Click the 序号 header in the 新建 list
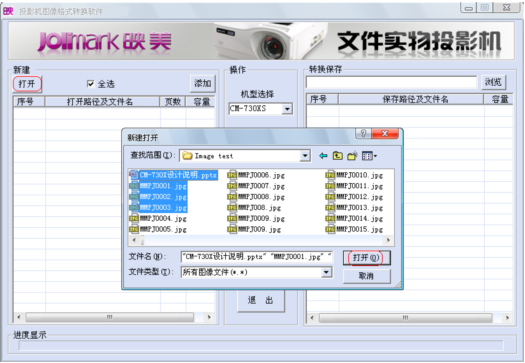 click(29, 101)
